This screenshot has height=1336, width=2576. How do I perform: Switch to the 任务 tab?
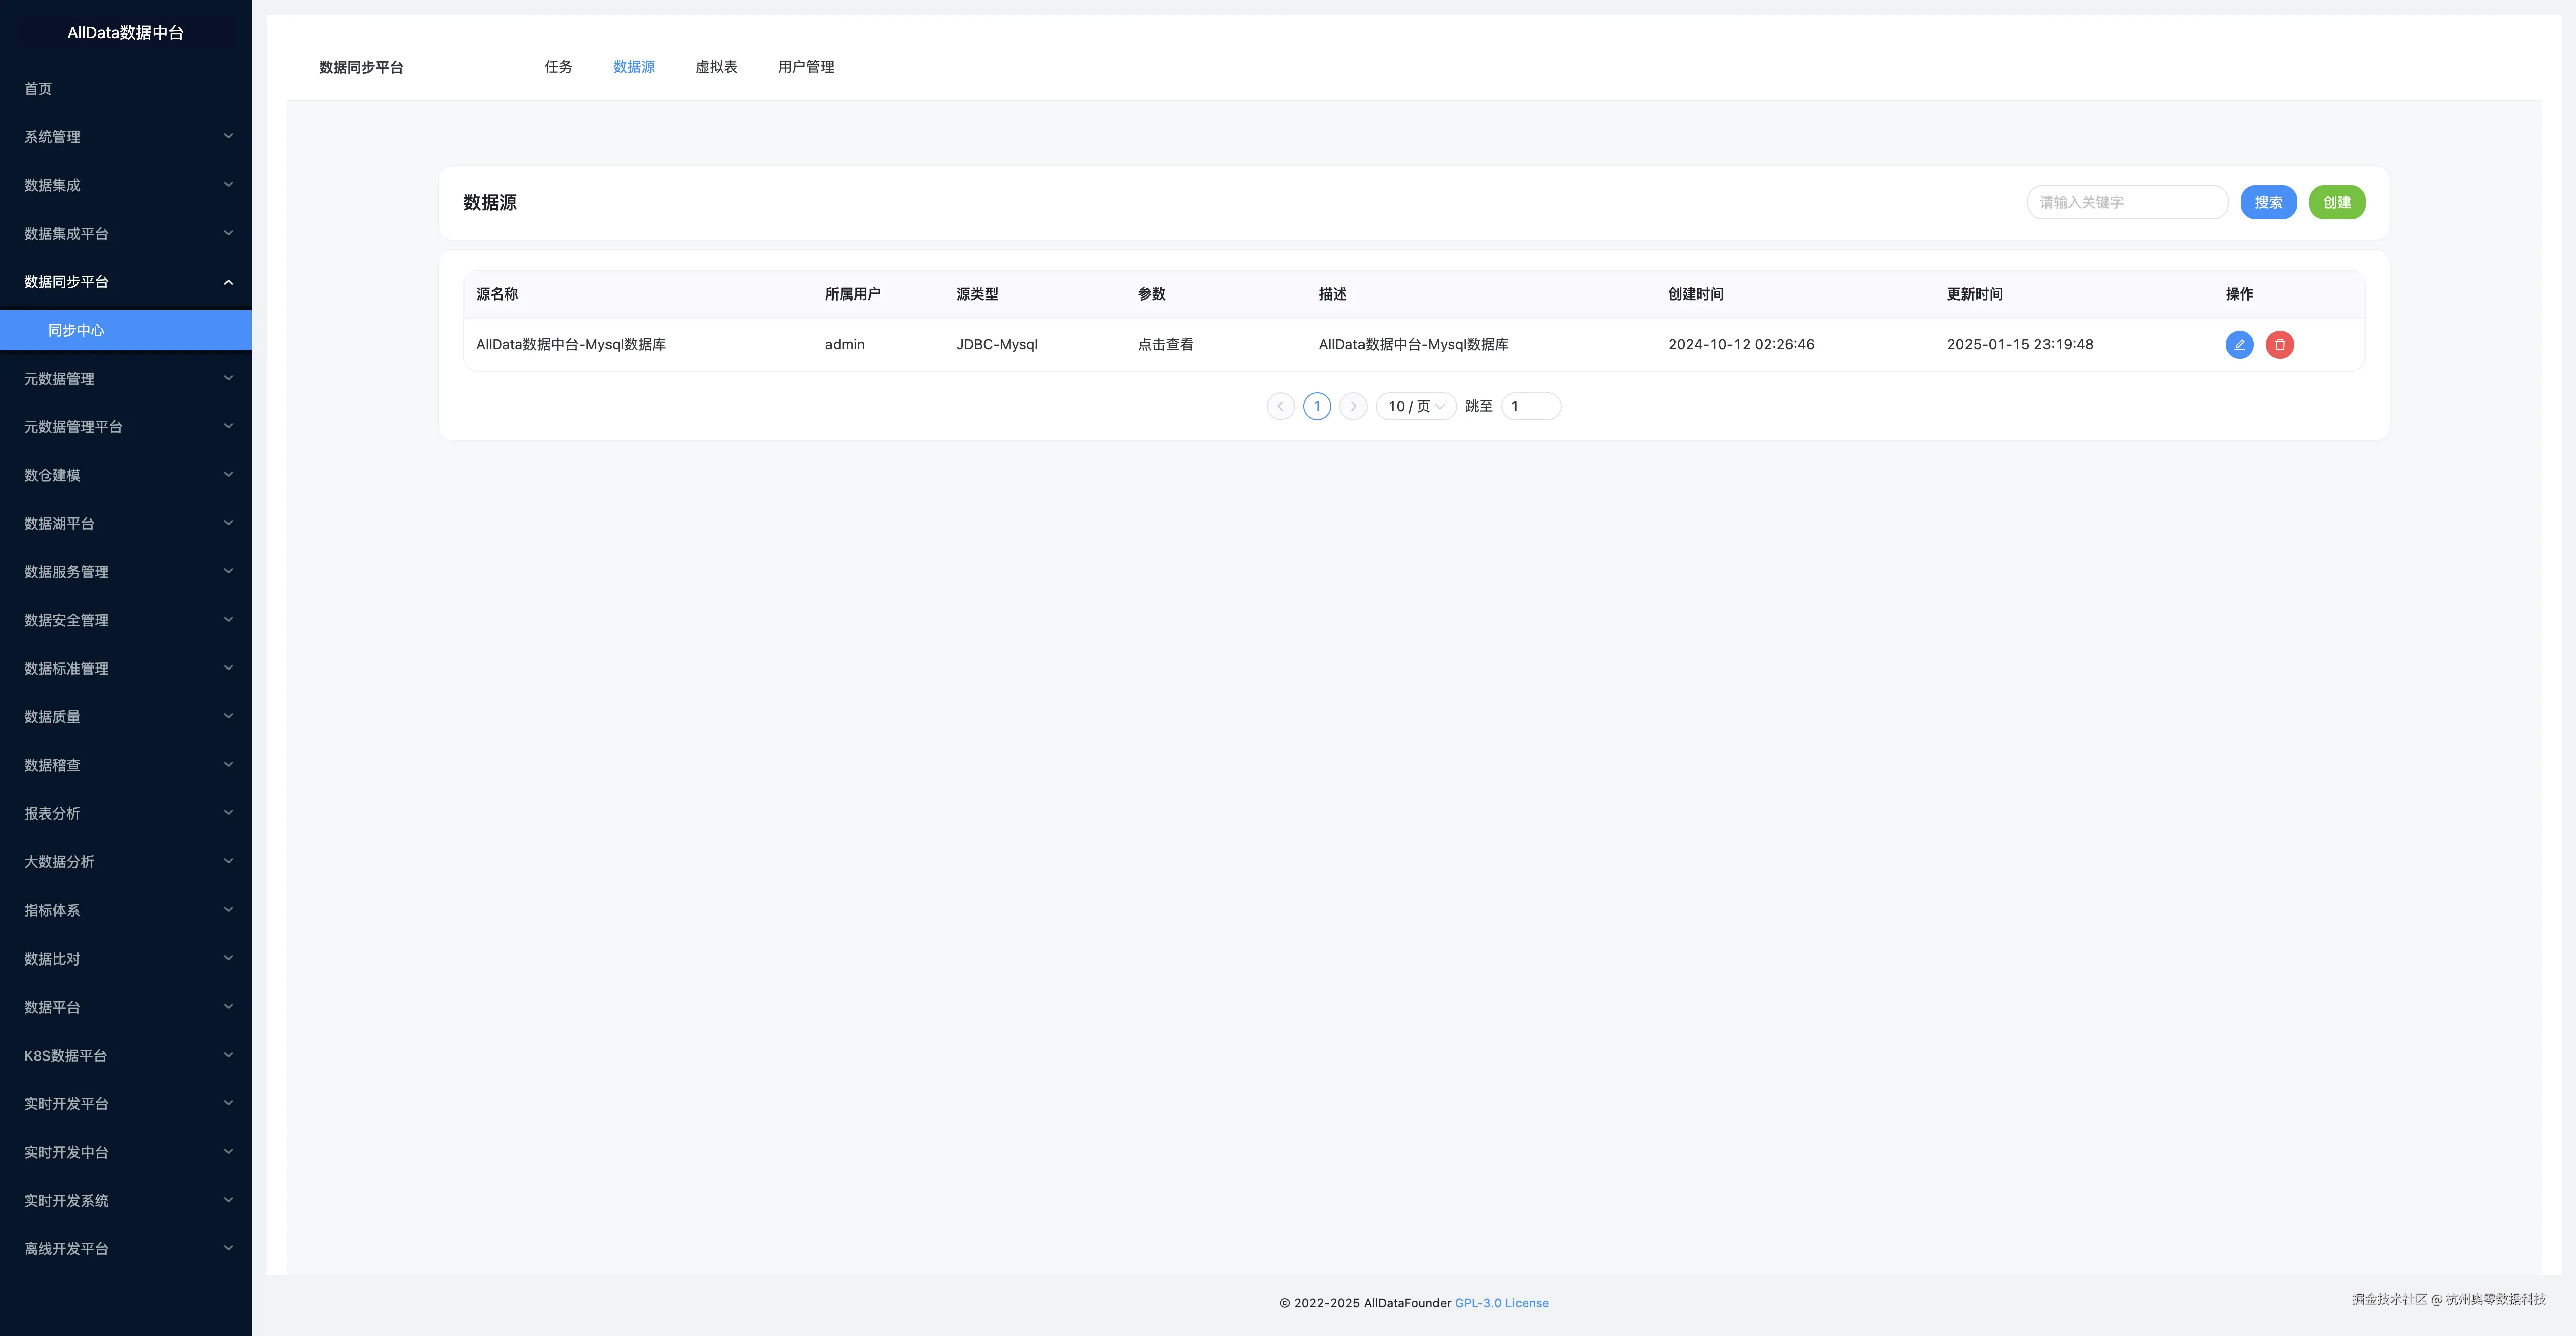tap(558, 67)
